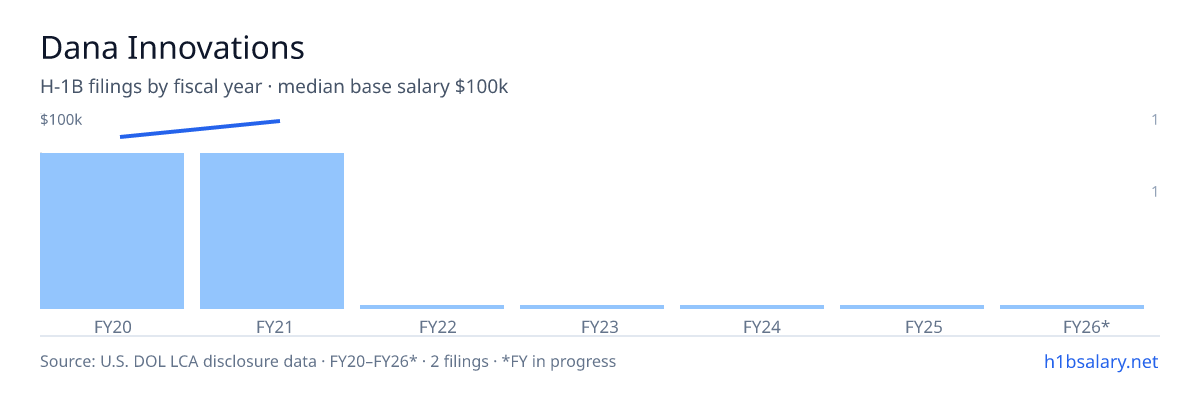Screen dimensions: 1200x400
Task: Click the FY21 filings bar
Action: (272, 231)
